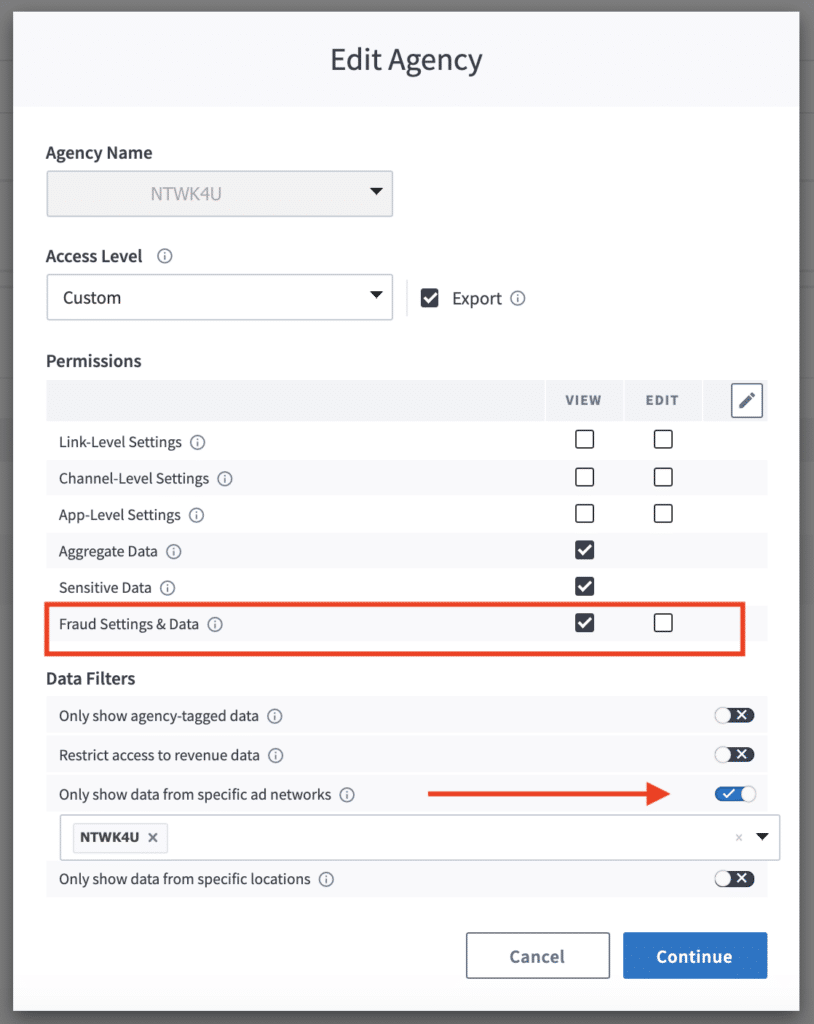Viewport: 814px width, 1024px height.
Task: Click info icon for Link-Level Settings
Action: coord(198,442)
